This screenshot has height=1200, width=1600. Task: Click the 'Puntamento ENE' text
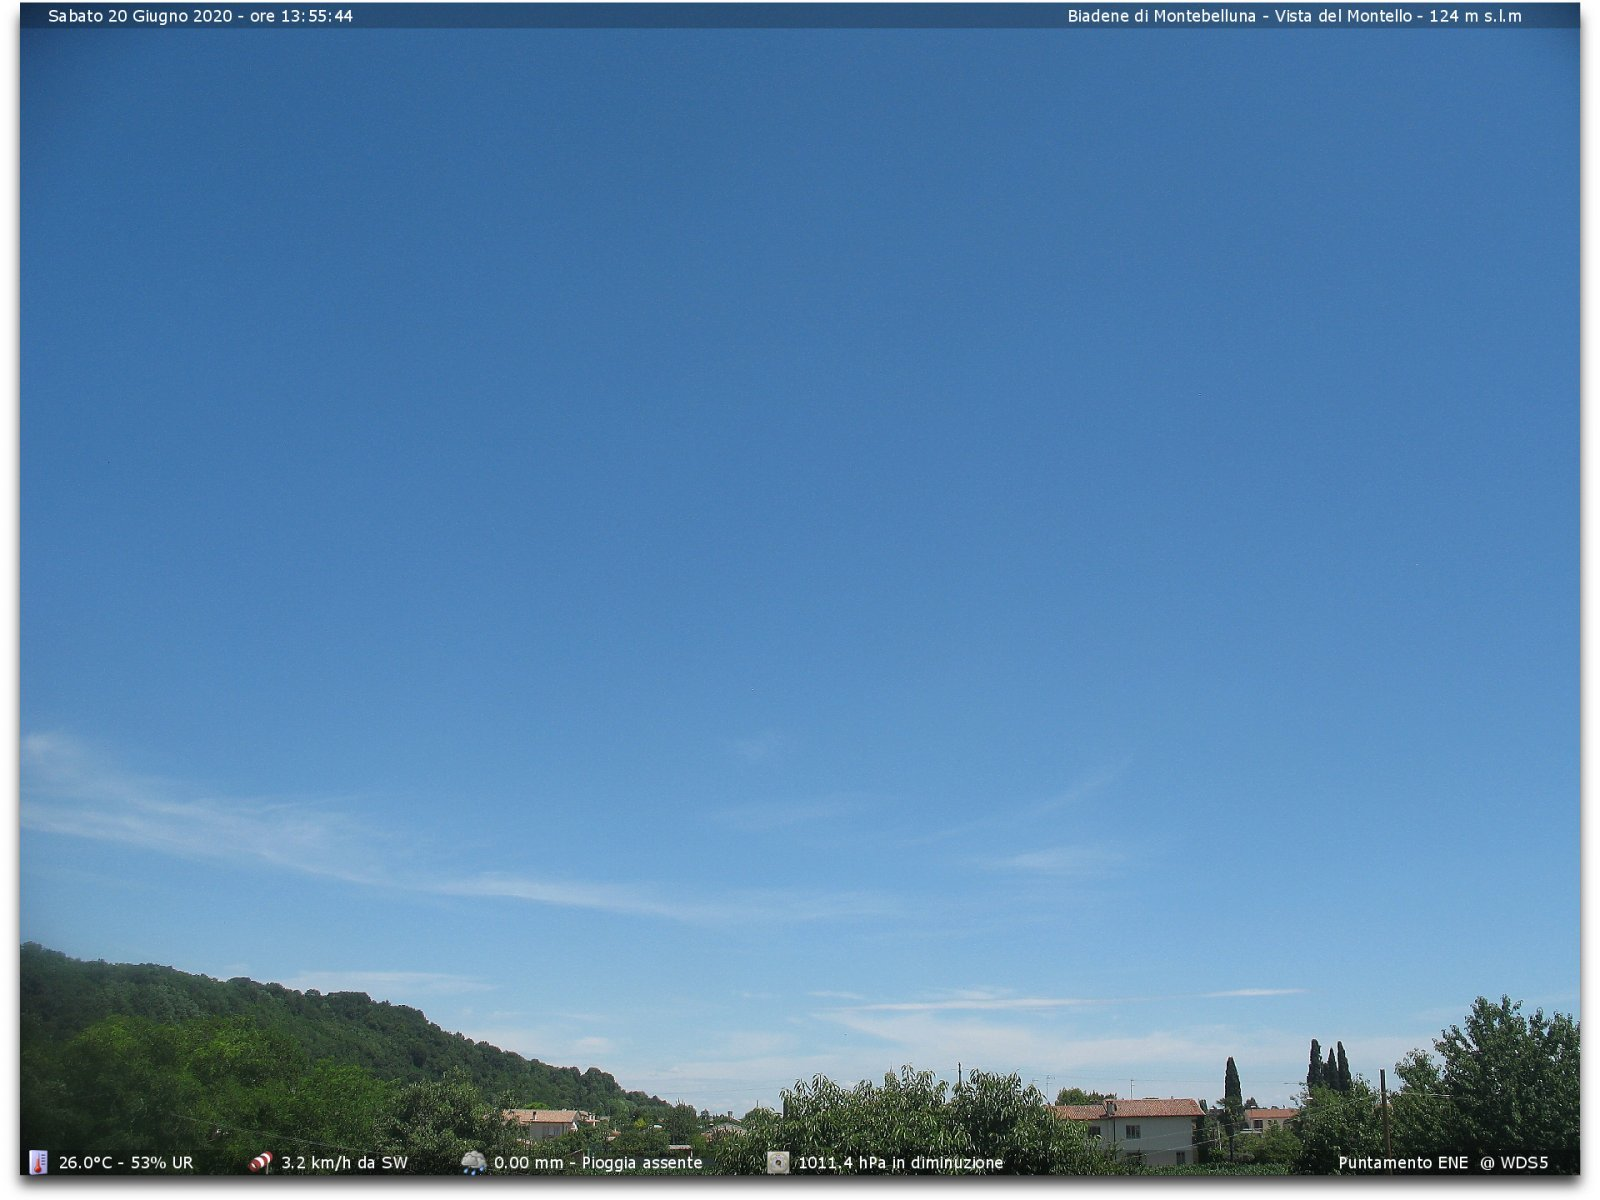[x=1403, y=1163]
